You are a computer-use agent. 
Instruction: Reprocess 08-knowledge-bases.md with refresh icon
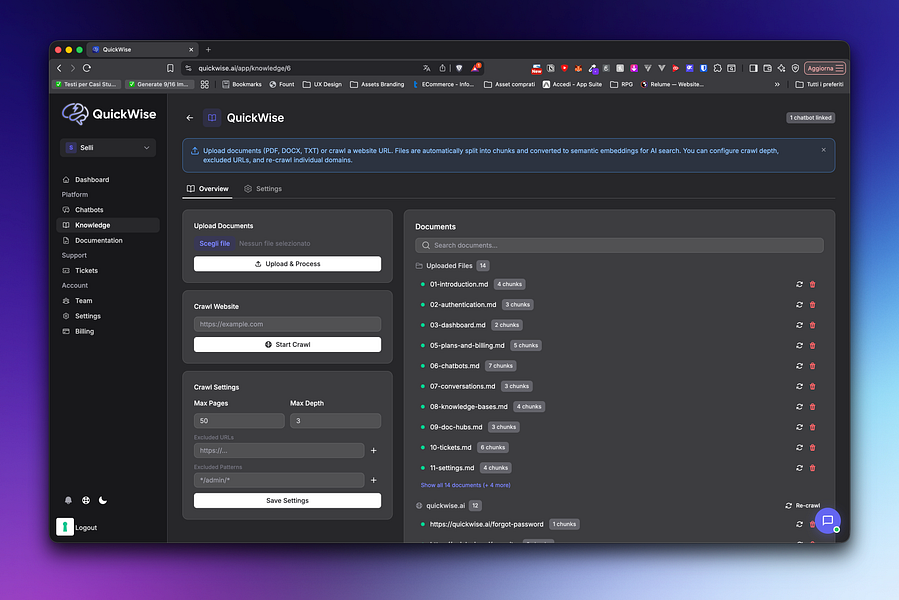[x=799, y=407]
